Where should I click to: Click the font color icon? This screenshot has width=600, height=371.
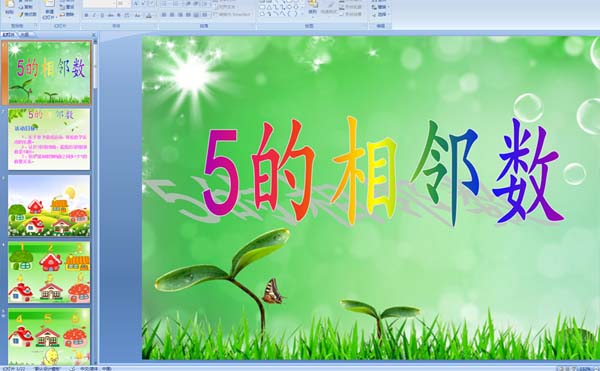click(x=149, y=15)
